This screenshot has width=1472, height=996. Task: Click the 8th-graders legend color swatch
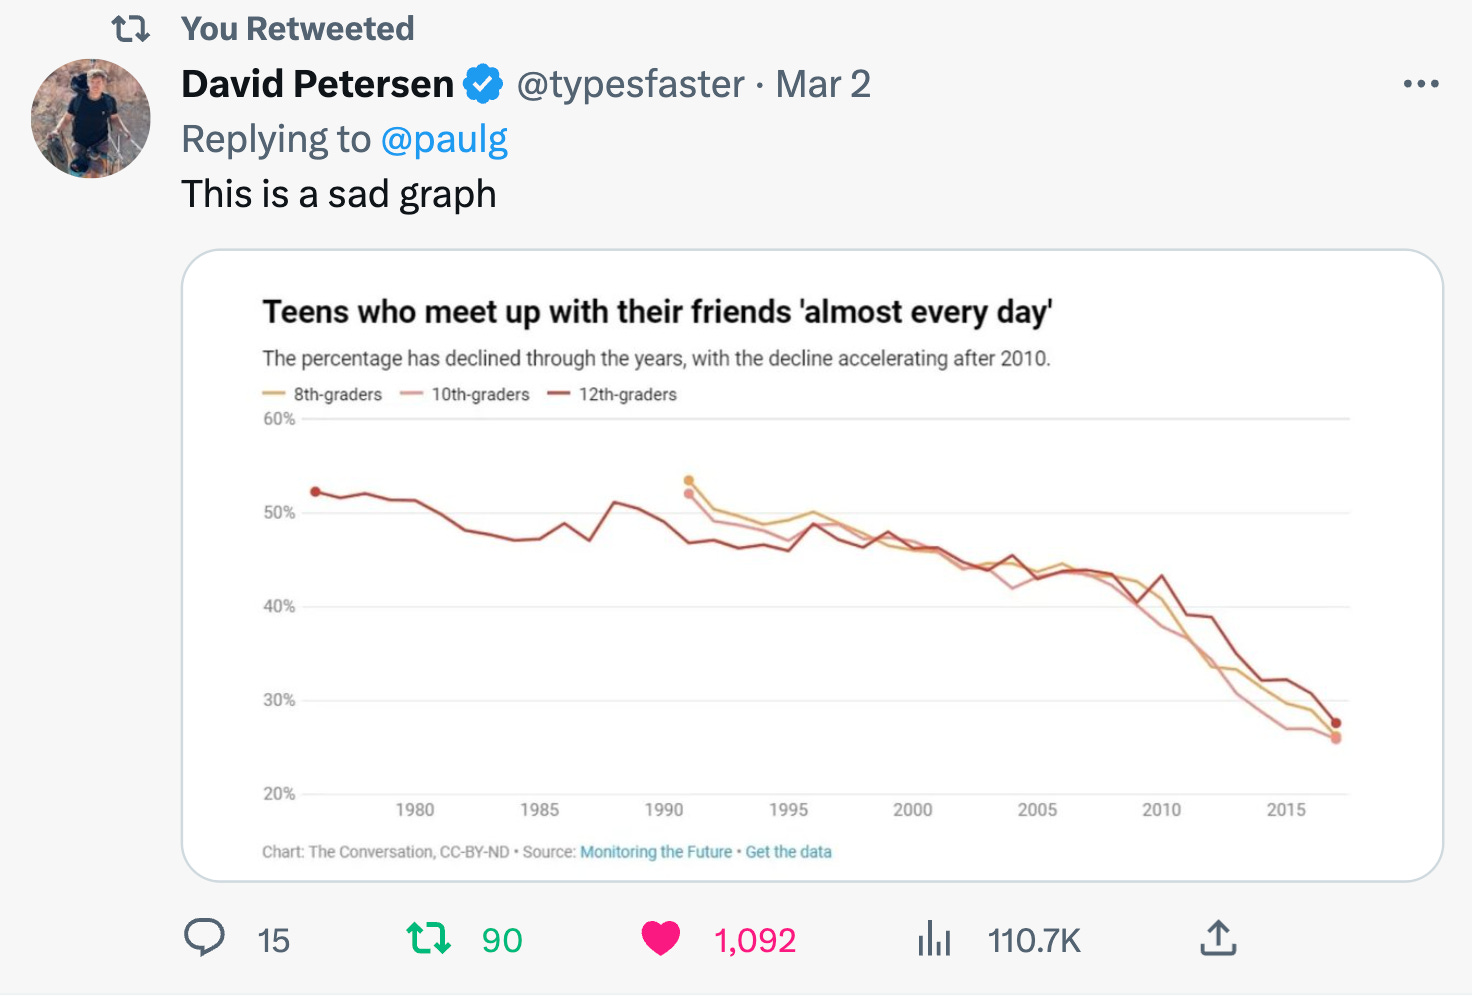(273, 394)
